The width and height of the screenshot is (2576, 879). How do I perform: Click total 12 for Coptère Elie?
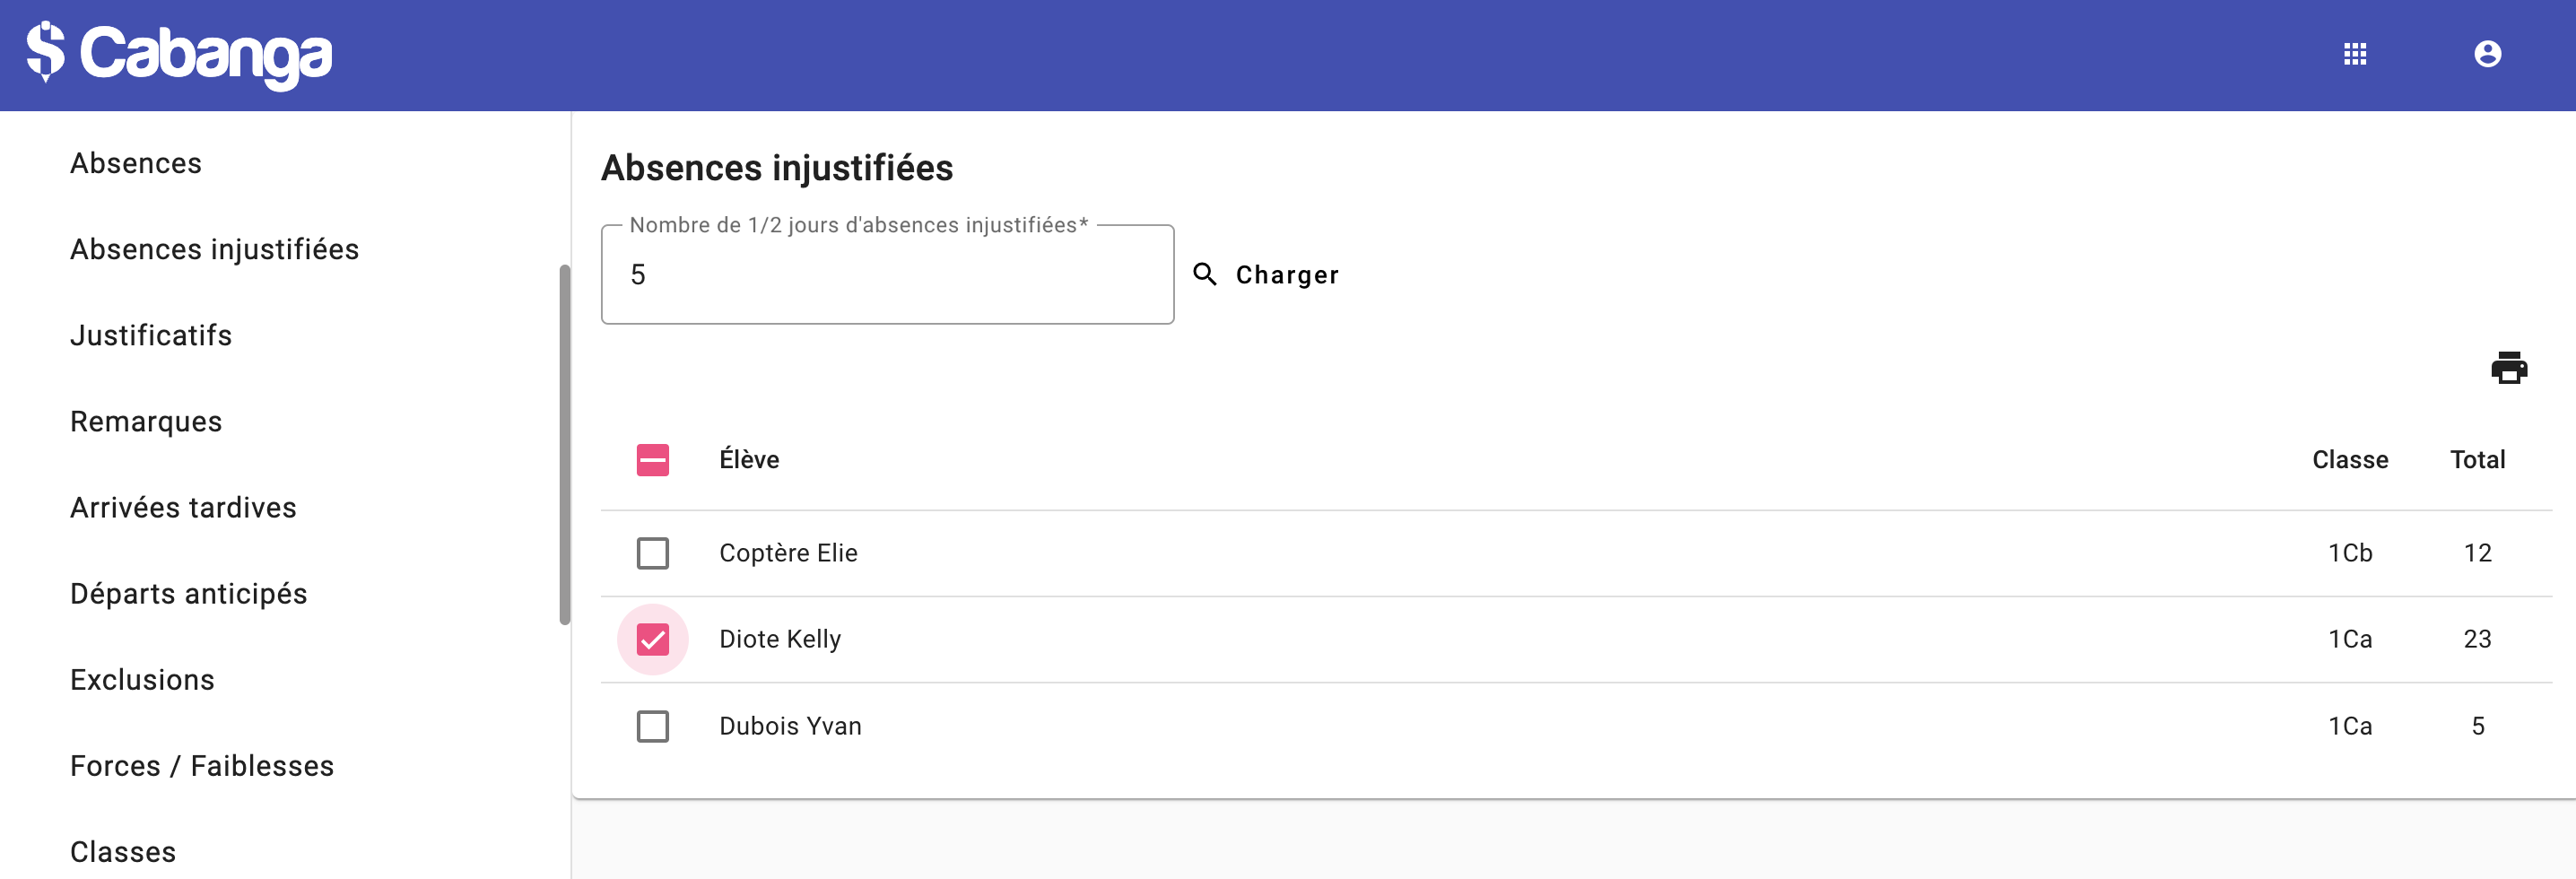point(2477,553)
